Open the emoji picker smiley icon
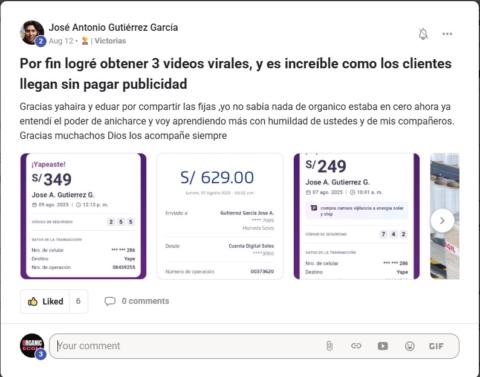This screenshot has width=480, height=377. [410, 346]
